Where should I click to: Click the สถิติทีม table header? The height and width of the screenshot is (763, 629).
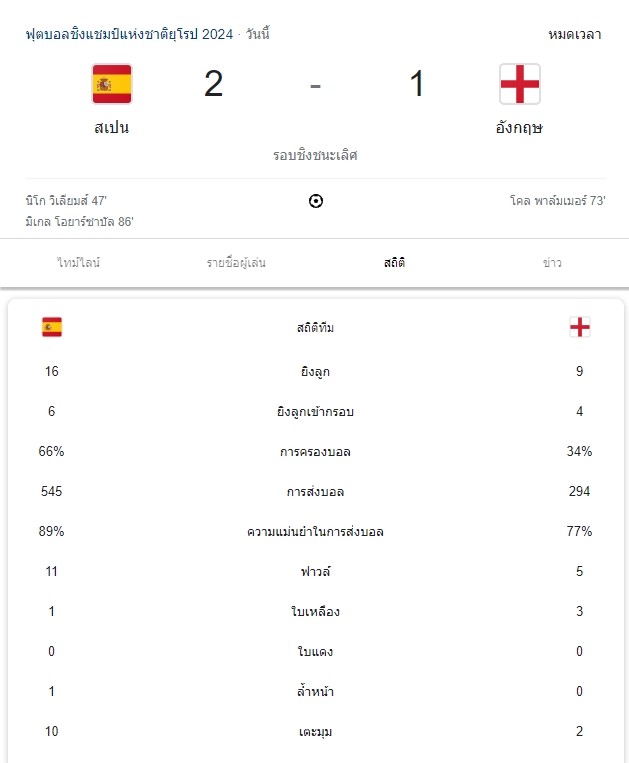(315, 327)
